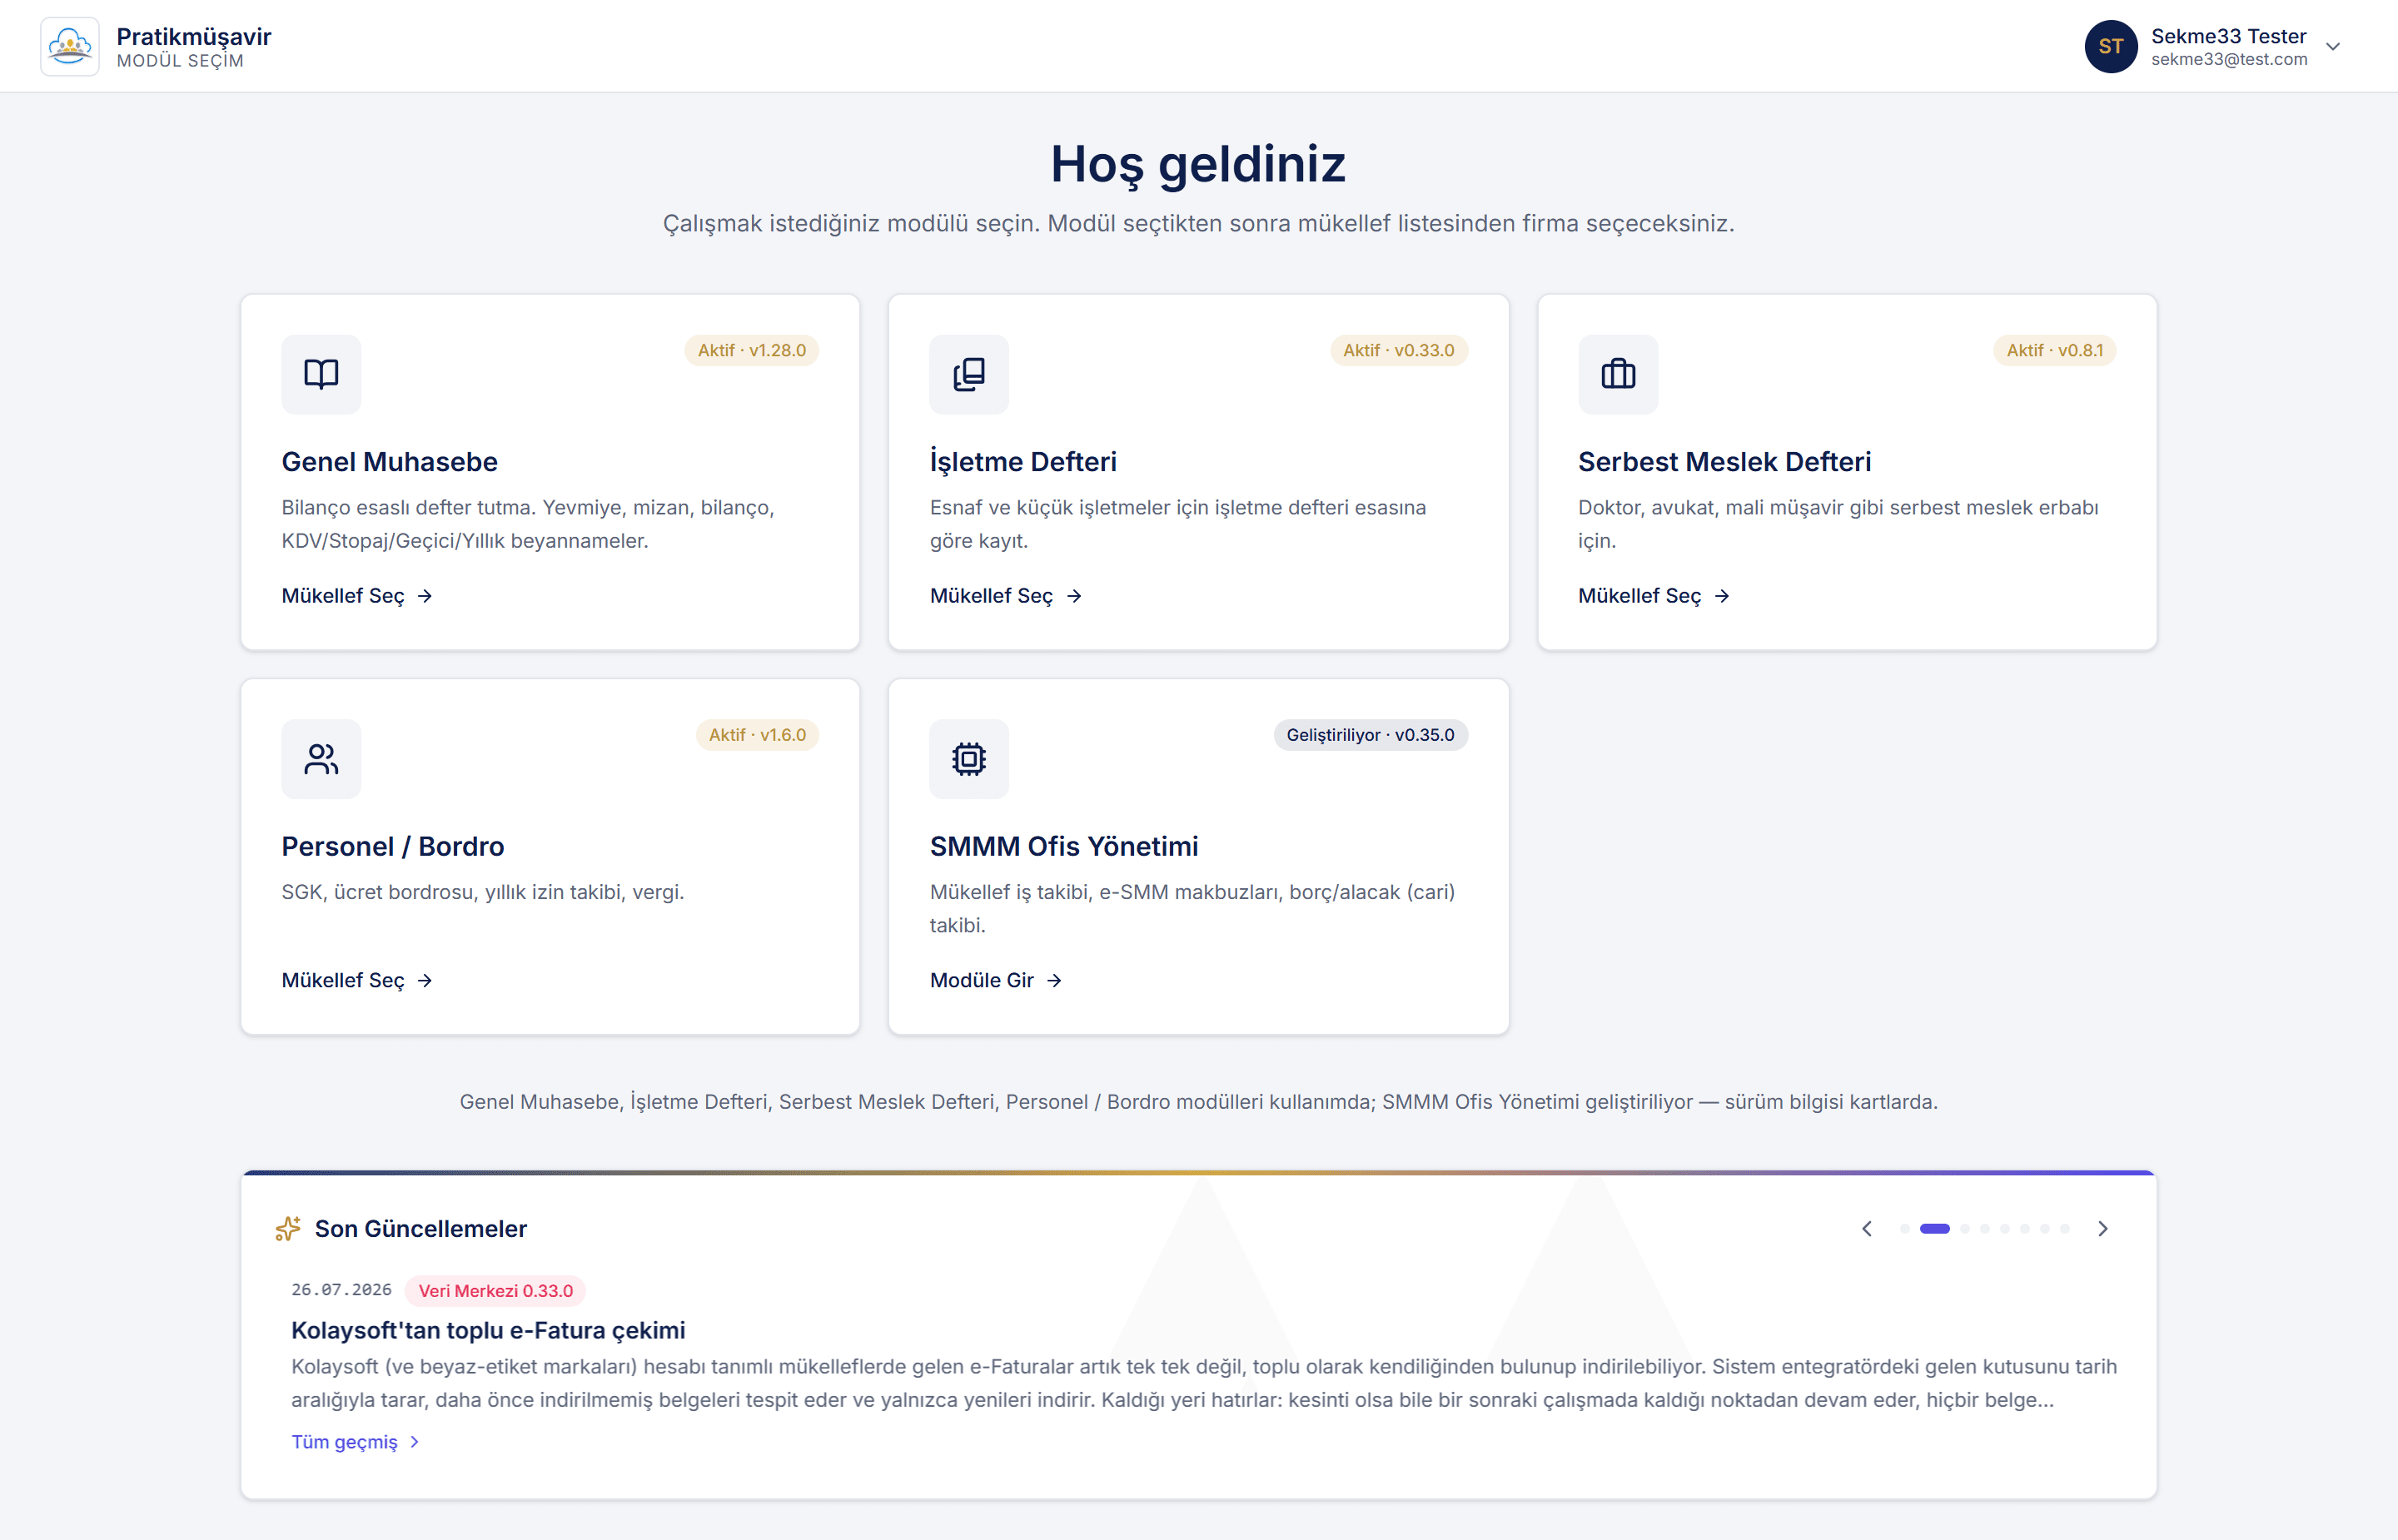Select the first carousel pagination dot

[1904, 1229]
